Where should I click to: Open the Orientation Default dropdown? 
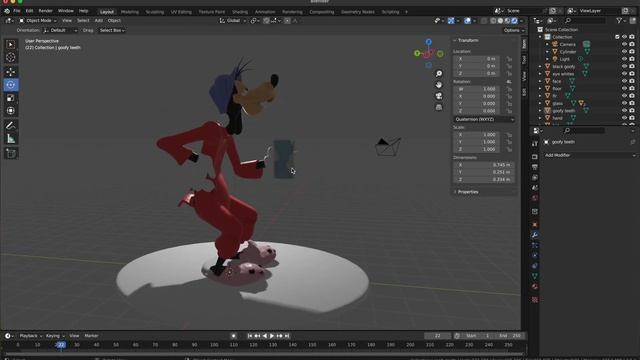60,30
